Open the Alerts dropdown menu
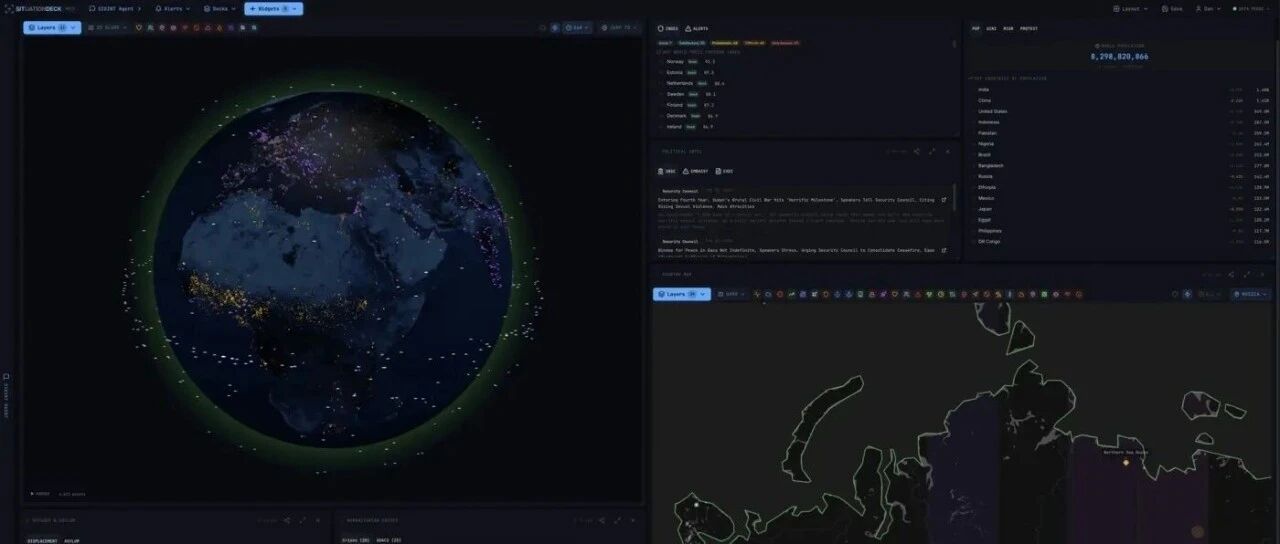The image size is (1280, 544). point(171,8)
